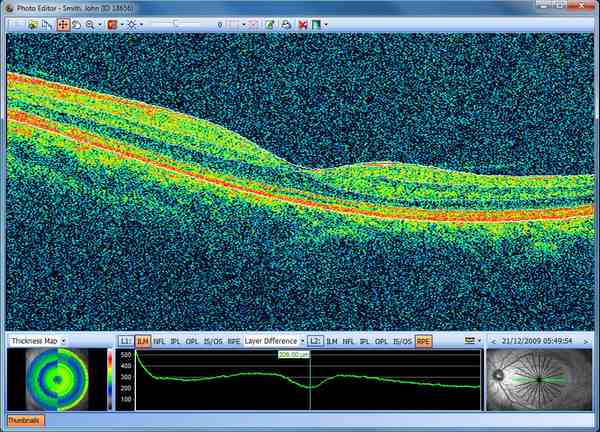Click the red X delete icon
Viewport: 600px width, 432px height.
(x=303, y=25)
